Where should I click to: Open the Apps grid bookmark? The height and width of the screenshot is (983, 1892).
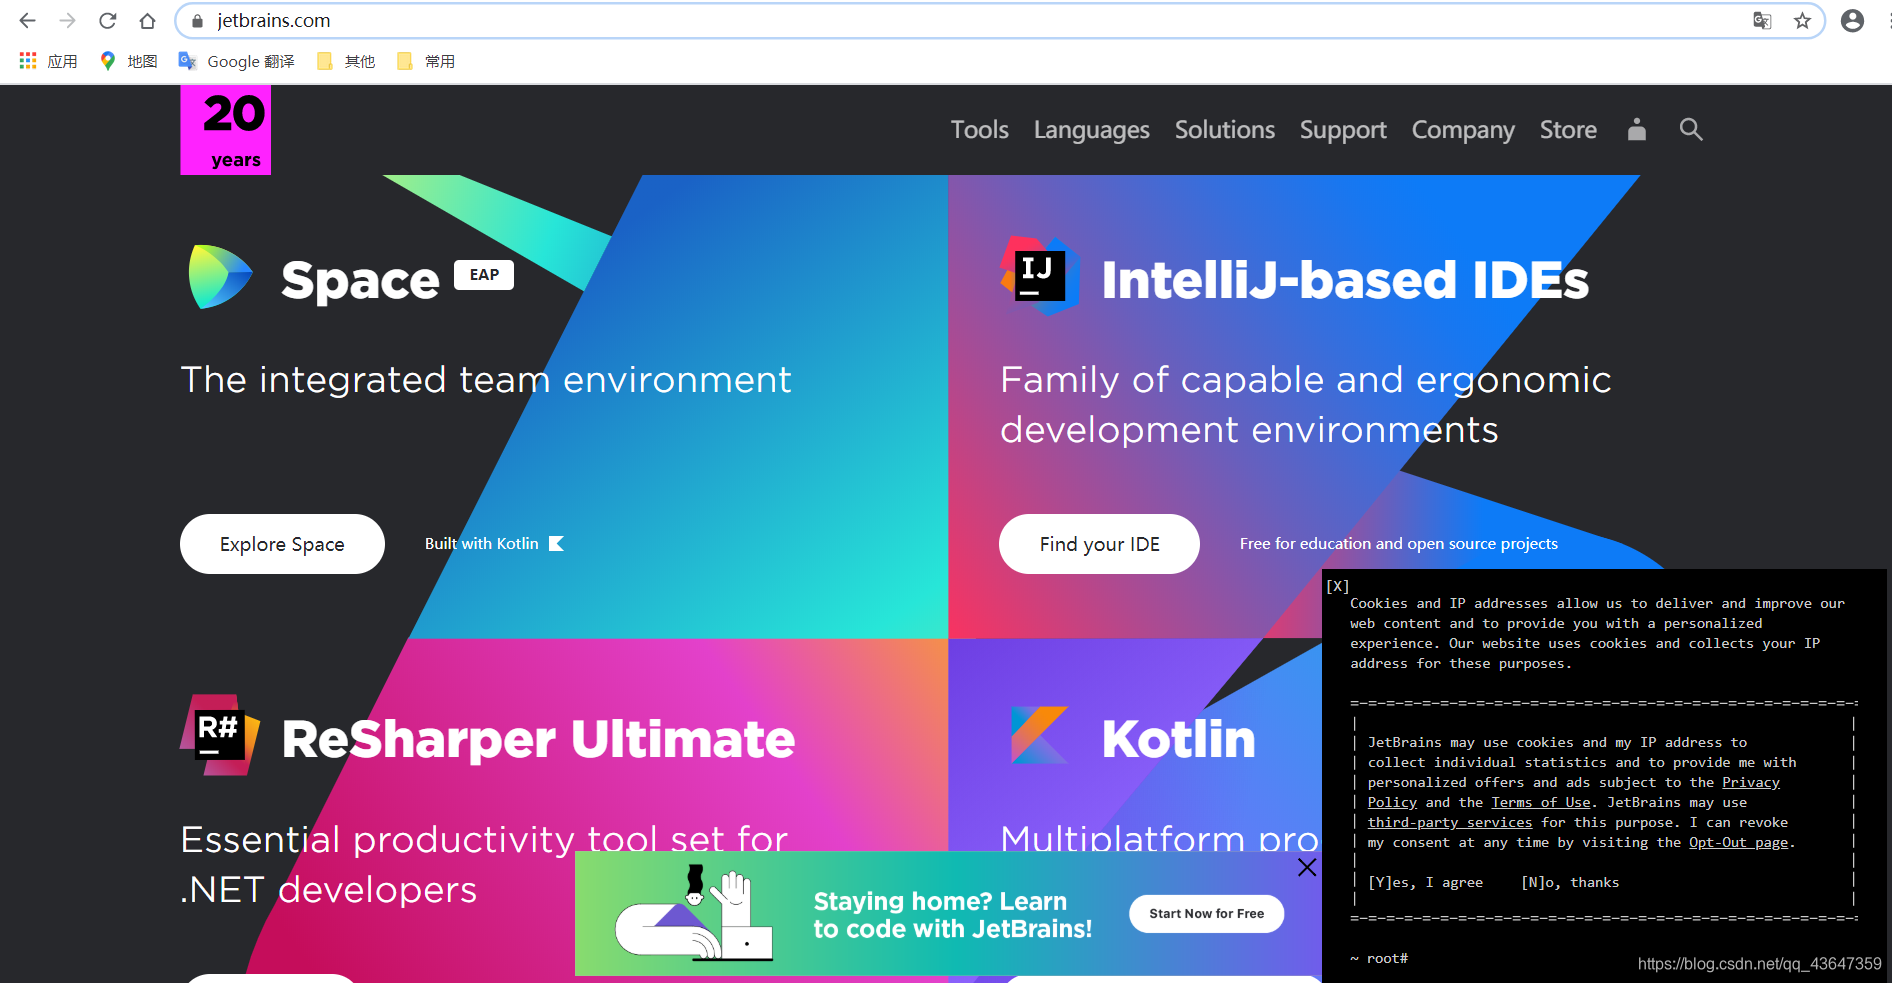tap(48, 61)
